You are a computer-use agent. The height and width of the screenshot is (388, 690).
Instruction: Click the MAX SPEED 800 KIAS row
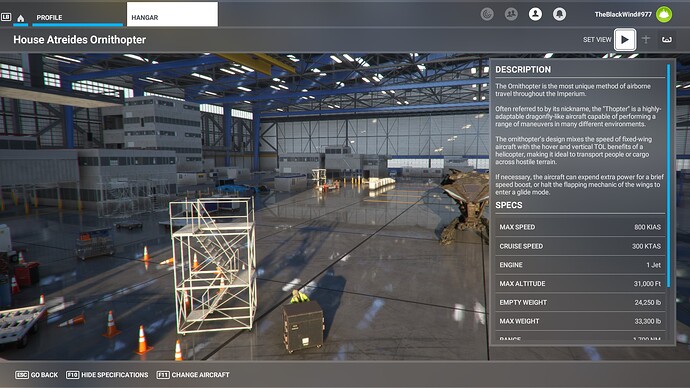pyautogui.click(x=580, y=227)
